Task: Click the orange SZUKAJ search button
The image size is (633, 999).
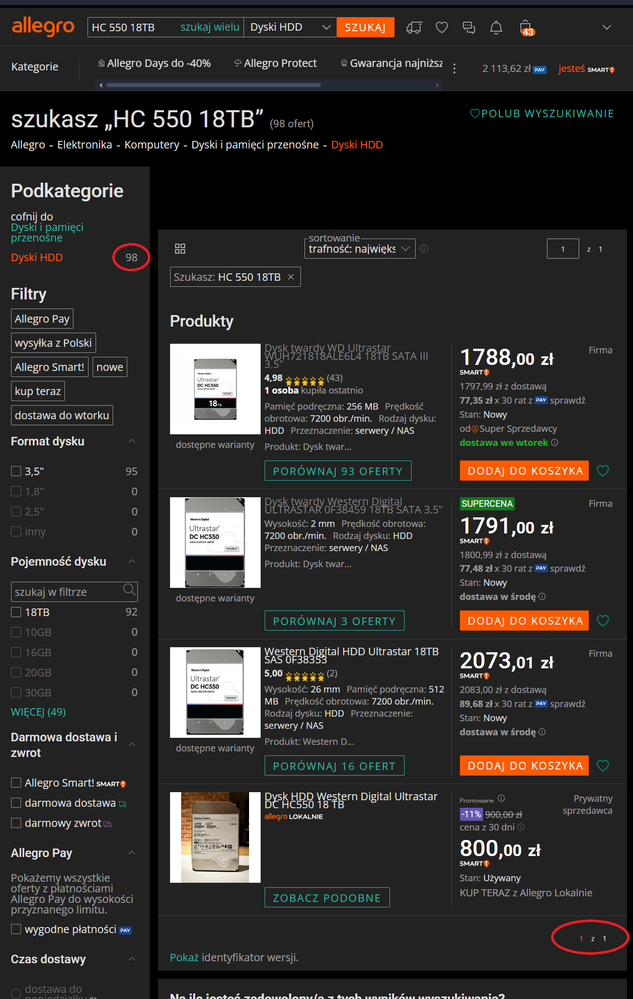Action: (366, 27)
